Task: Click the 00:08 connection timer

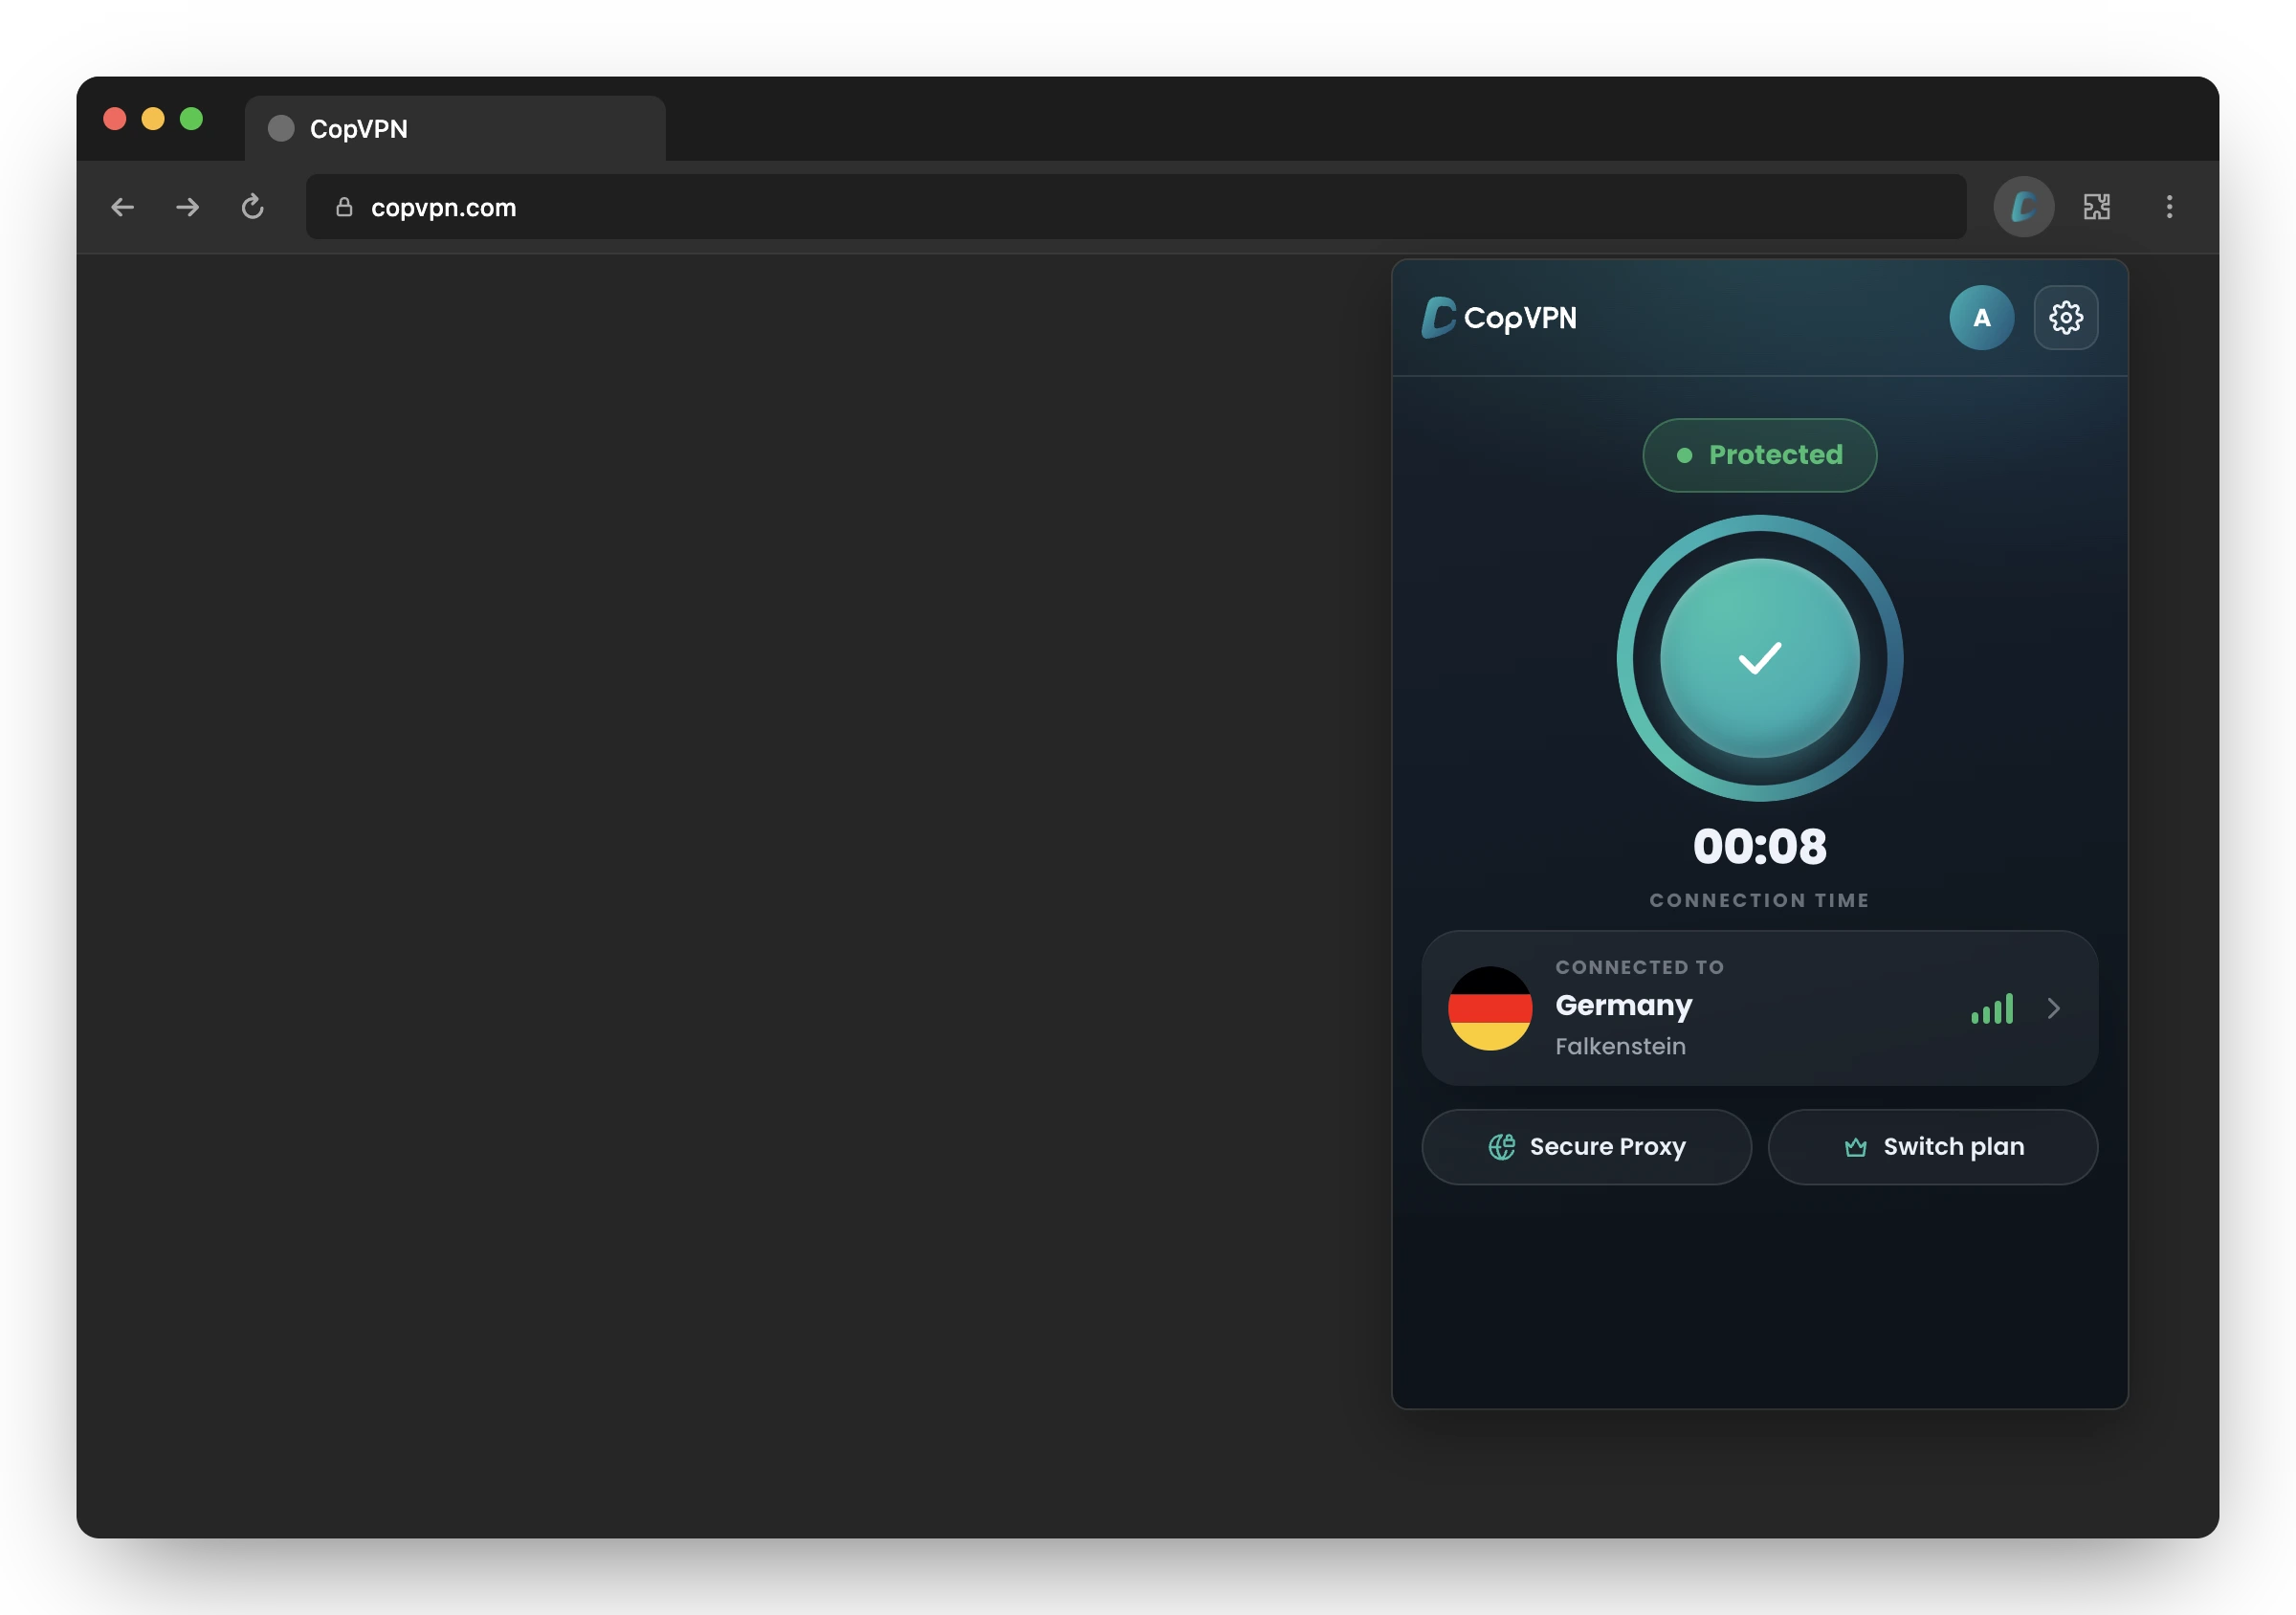Action: tap(1759, 846)
